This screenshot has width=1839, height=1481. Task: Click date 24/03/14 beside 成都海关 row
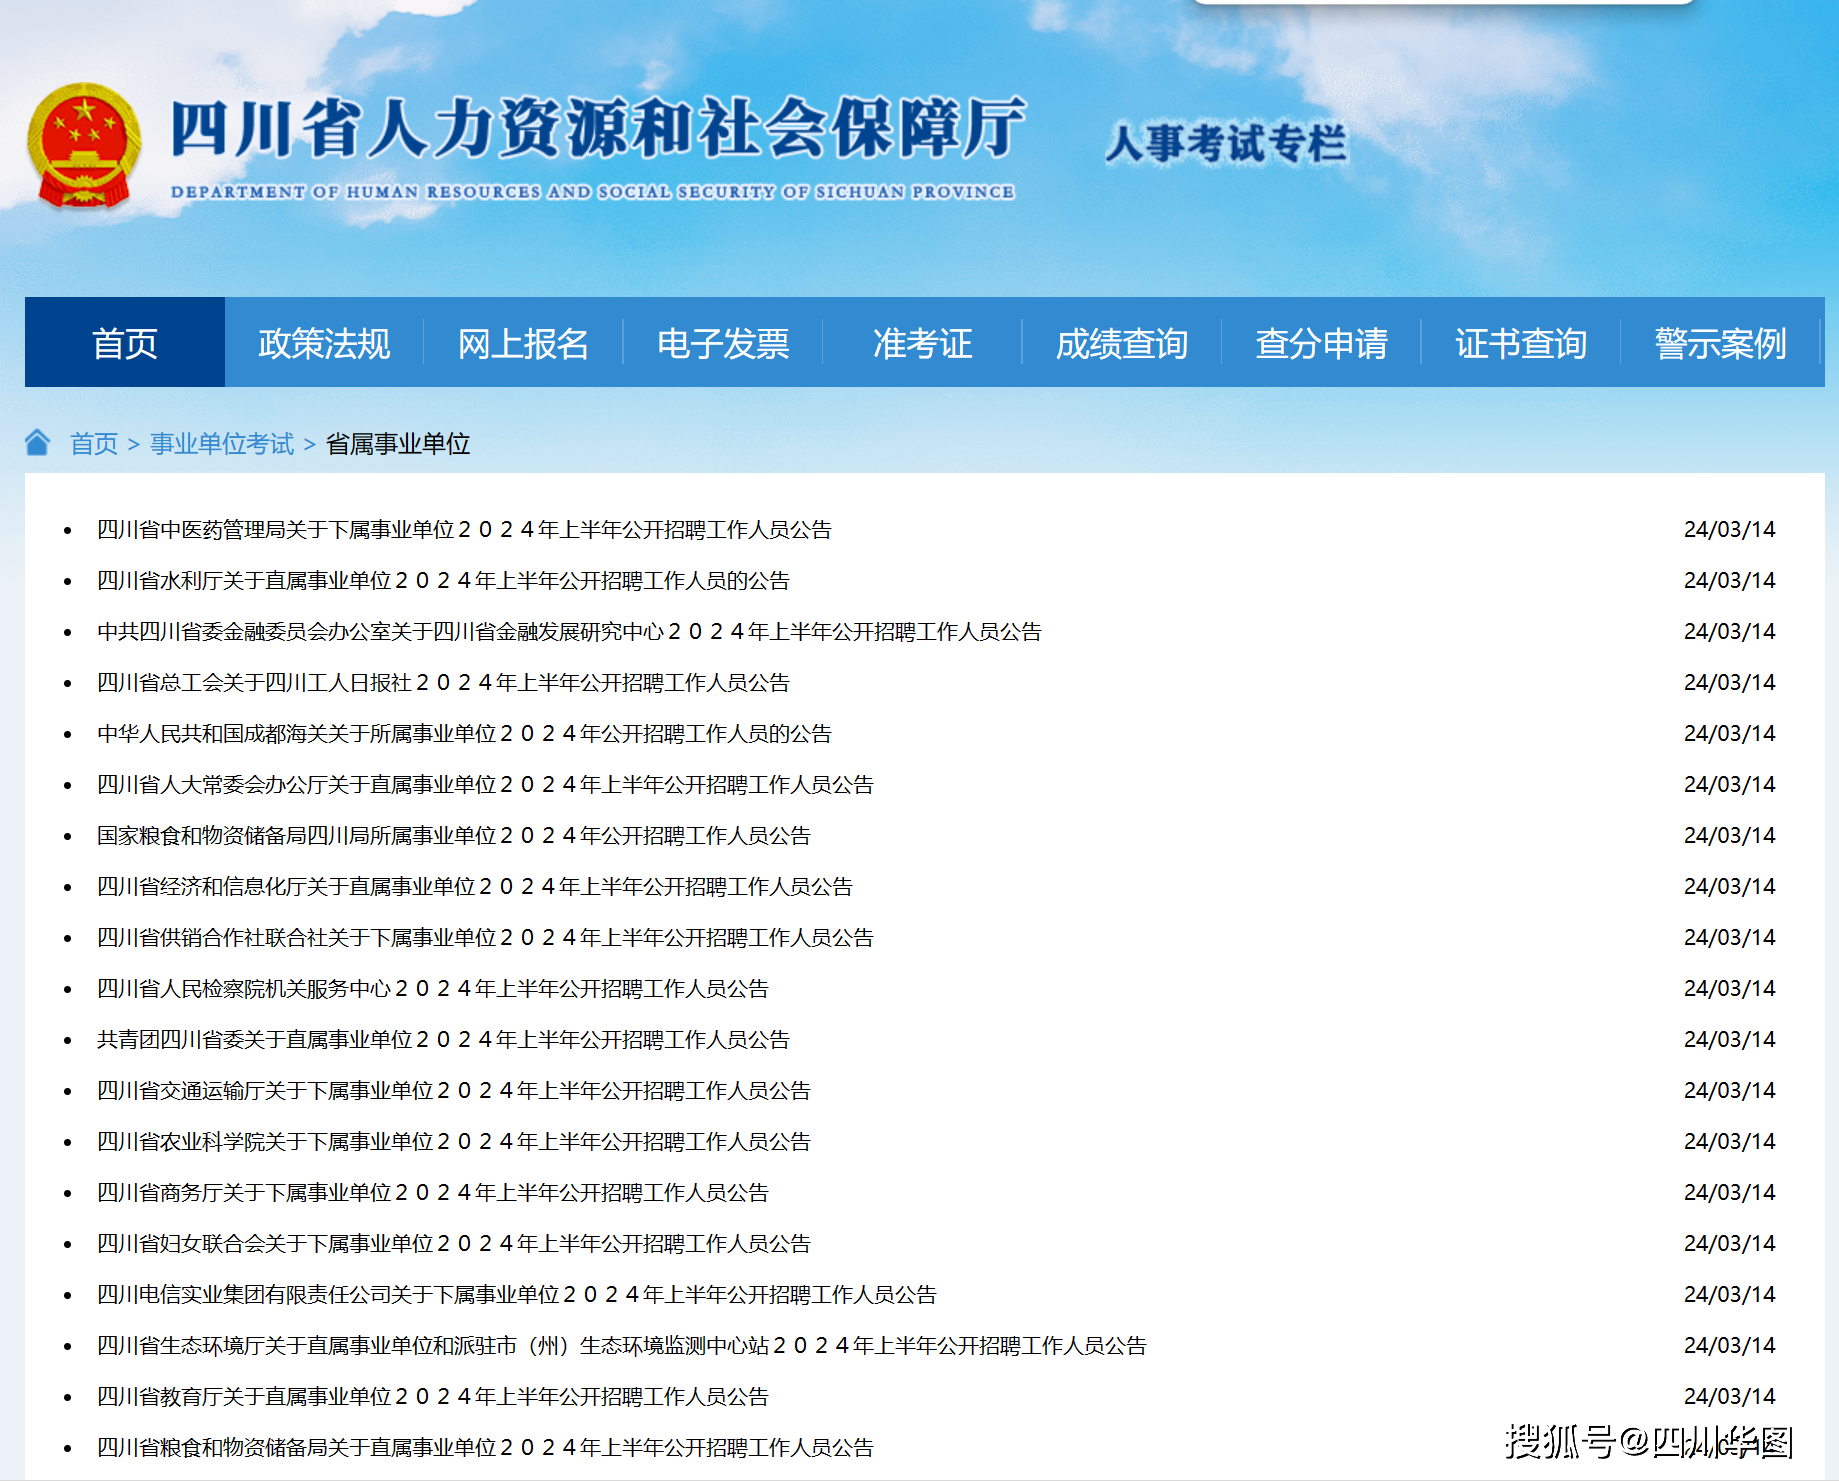click(x=1729, y=733)
